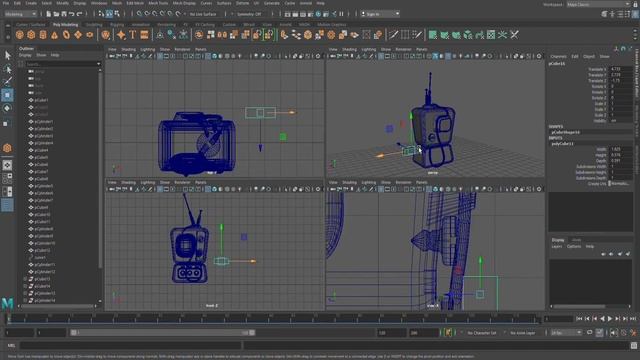Image resolution: width=640 pixels, height=360 pixels.
Task: Click the last UV crossed-tools shelf icon
Action: 514,35
